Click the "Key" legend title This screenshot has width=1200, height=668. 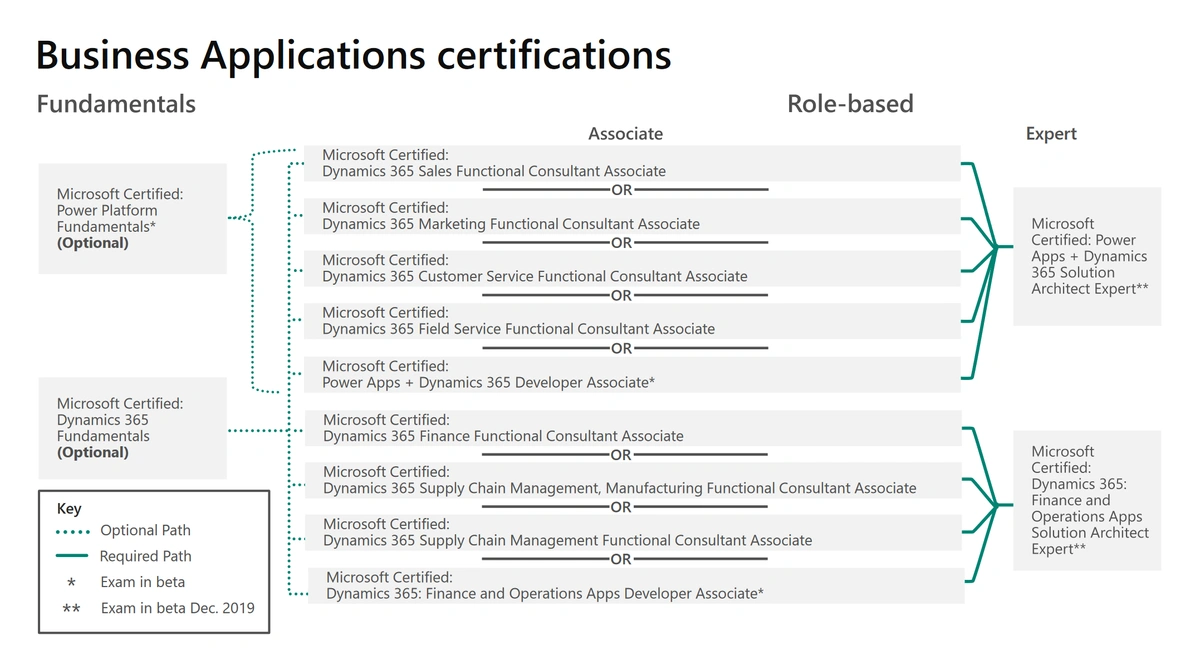pos(69,509)
